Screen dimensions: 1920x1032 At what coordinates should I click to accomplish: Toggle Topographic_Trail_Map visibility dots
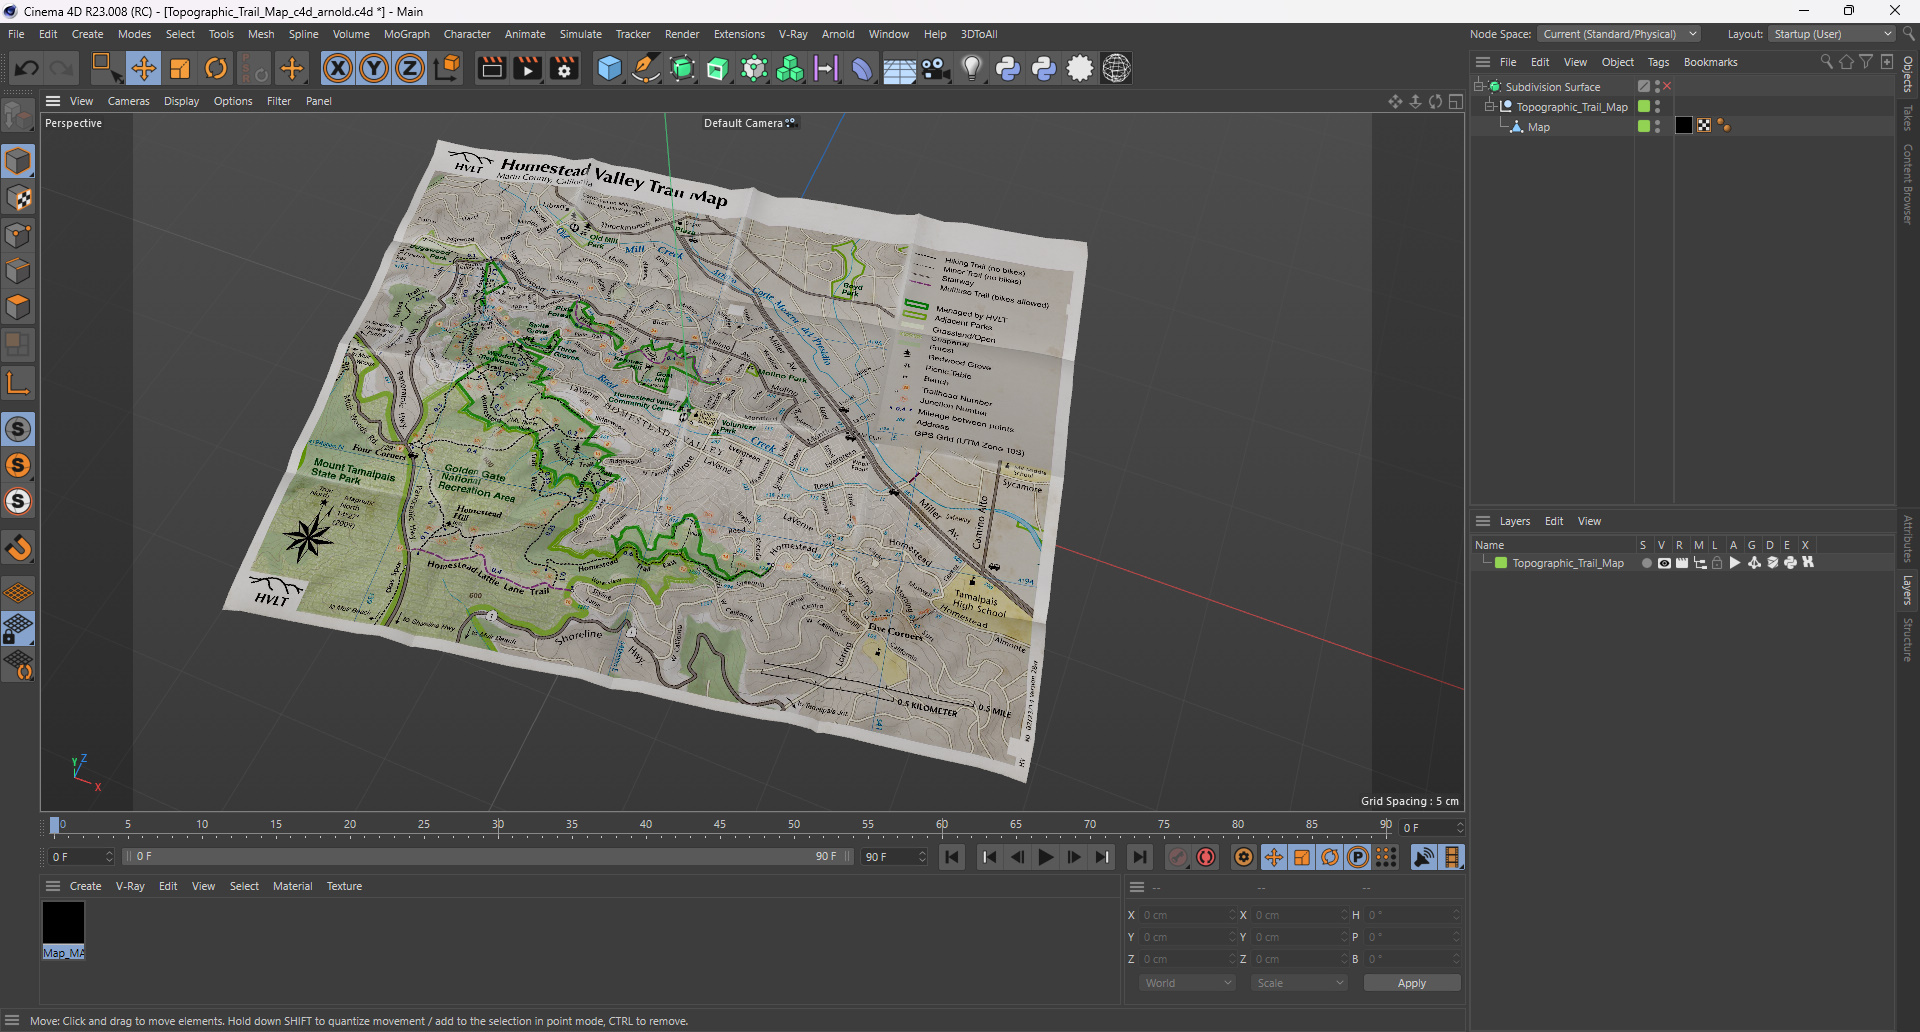coord(1657,107)
